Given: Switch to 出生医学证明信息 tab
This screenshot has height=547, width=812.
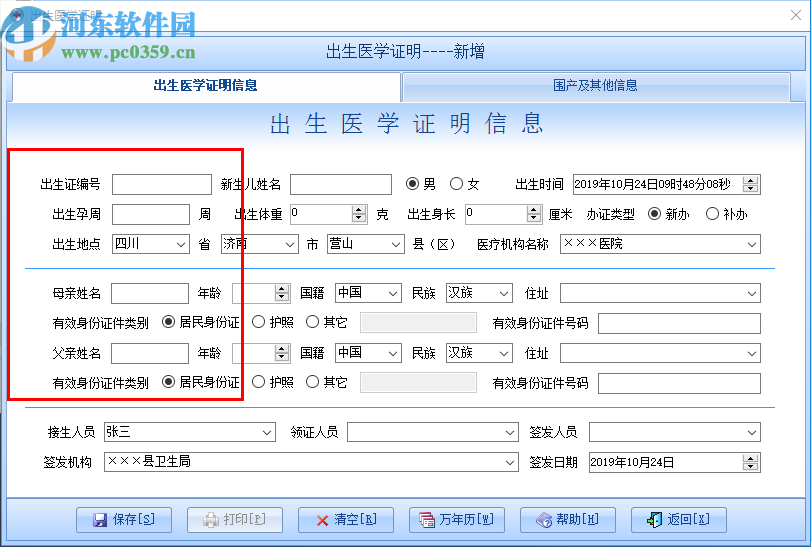Looking at the screenshot, I should pyautogui.click(x=206, y=86).
